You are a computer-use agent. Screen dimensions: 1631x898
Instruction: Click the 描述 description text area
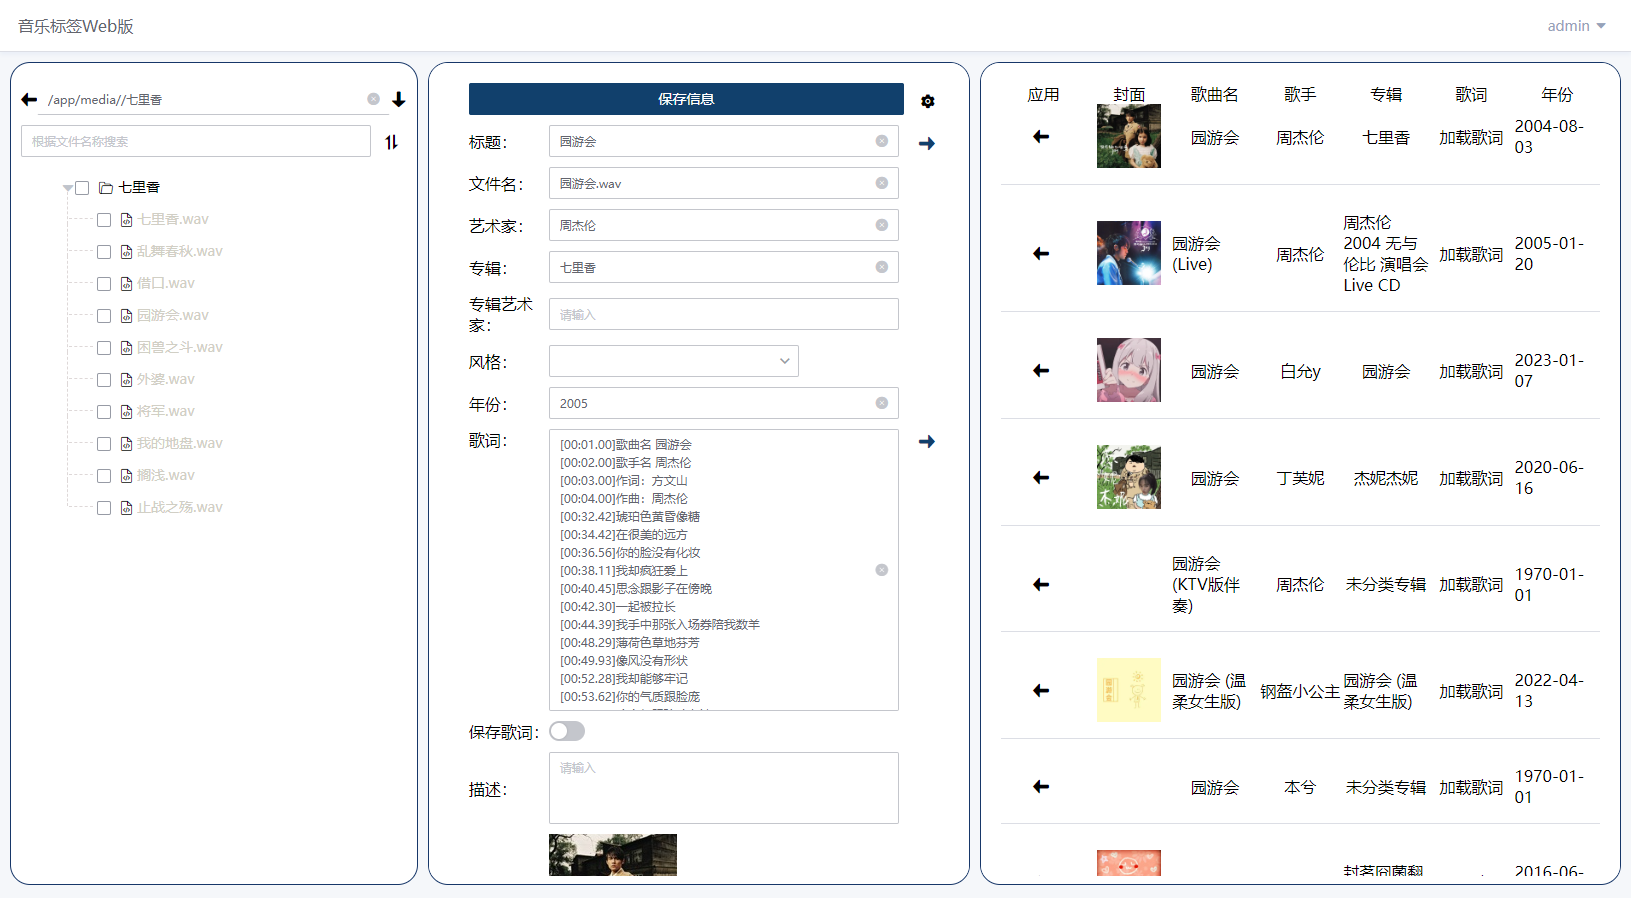pos(724,788)
